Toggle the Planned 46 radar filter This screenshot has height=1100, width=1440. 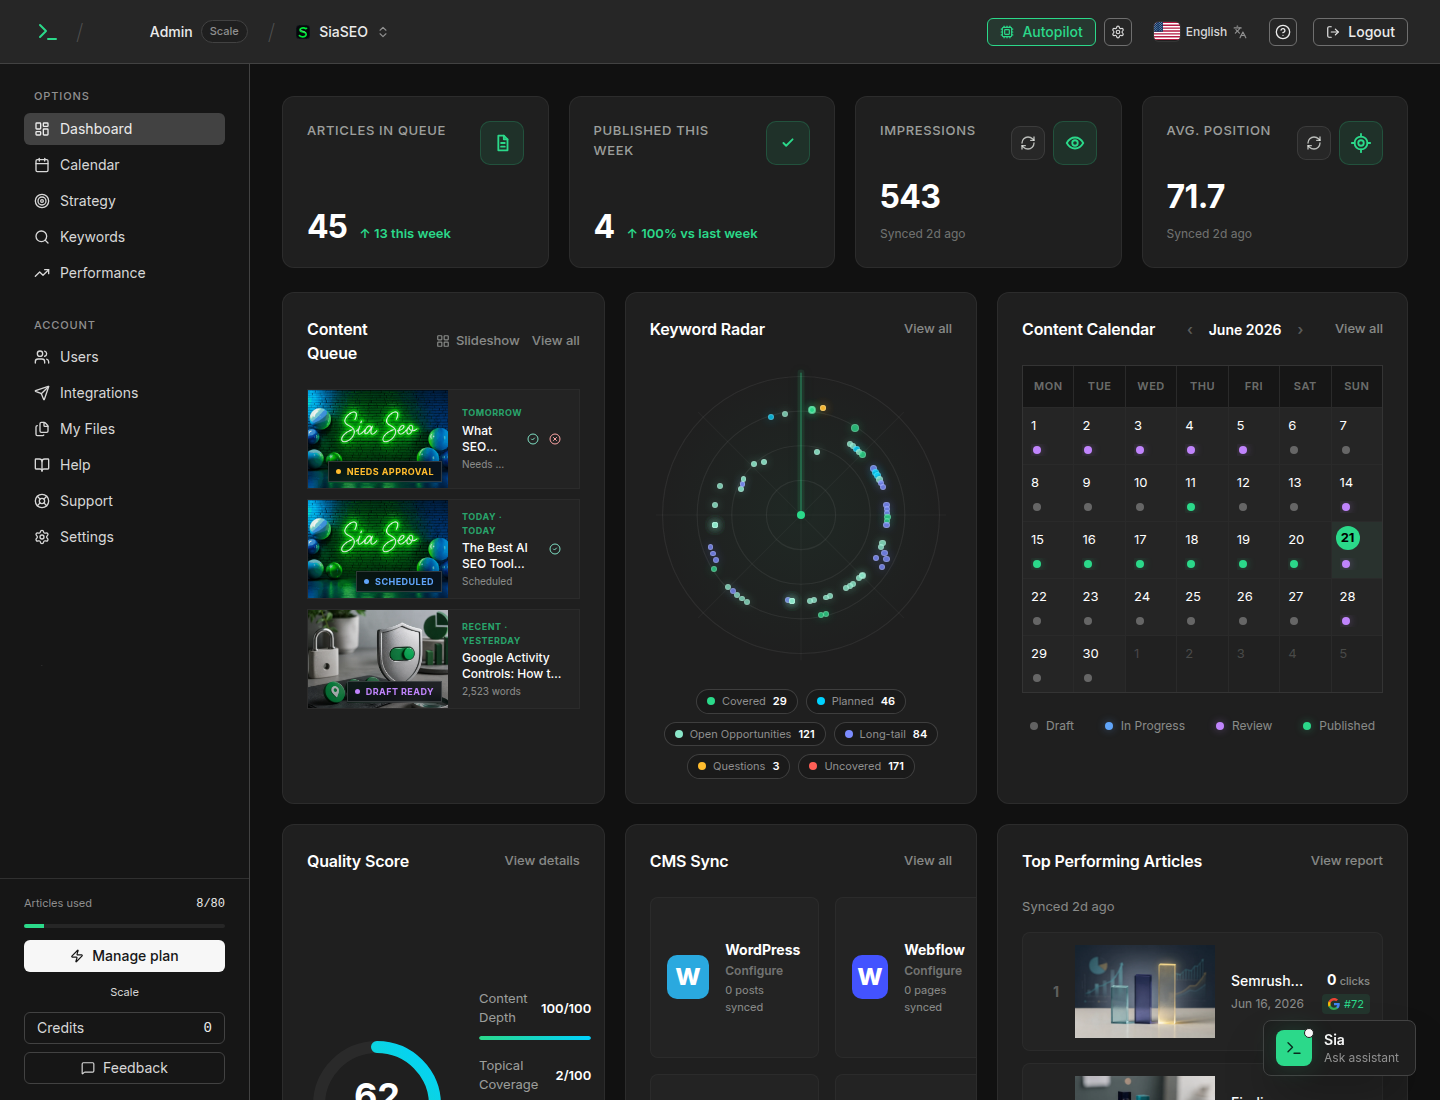coord(856,701)
